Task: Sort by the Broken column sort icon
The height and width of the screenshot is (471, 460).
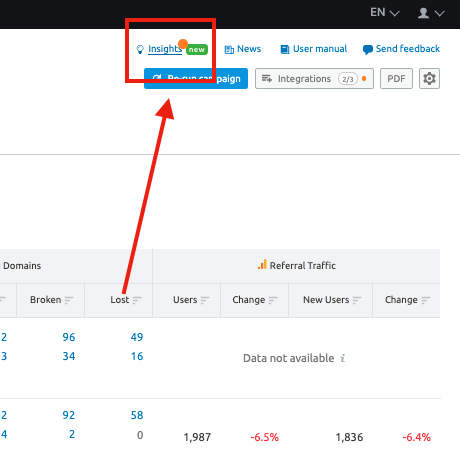Action: (x=69, y=300)
